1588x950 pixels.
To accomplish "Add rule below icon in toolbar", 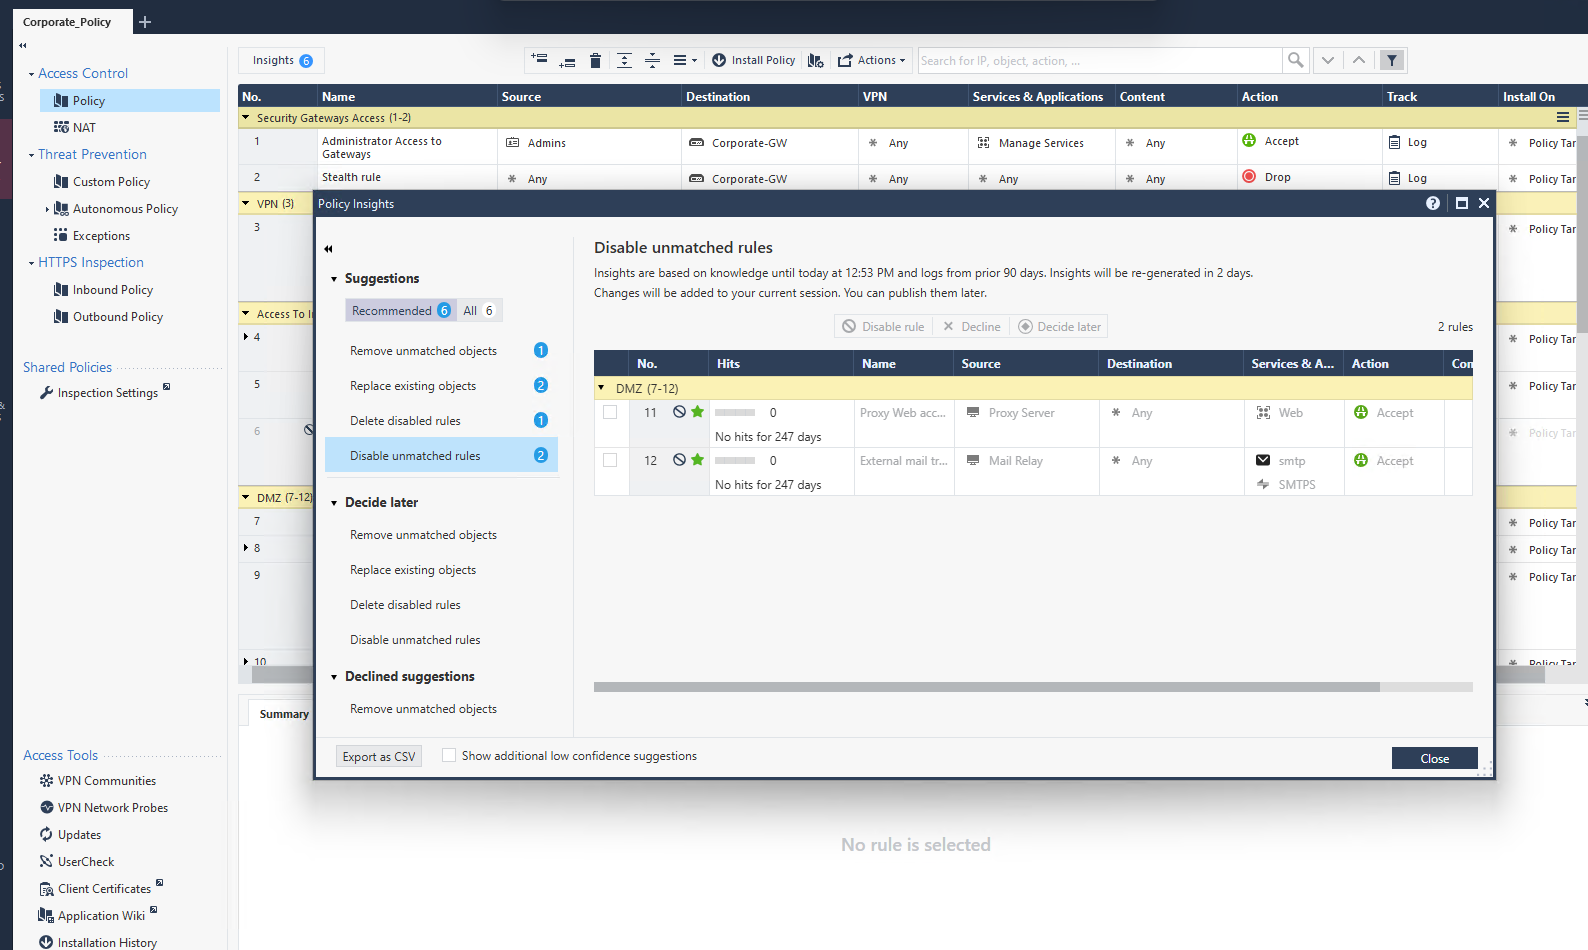I will (x=567, y=60).
